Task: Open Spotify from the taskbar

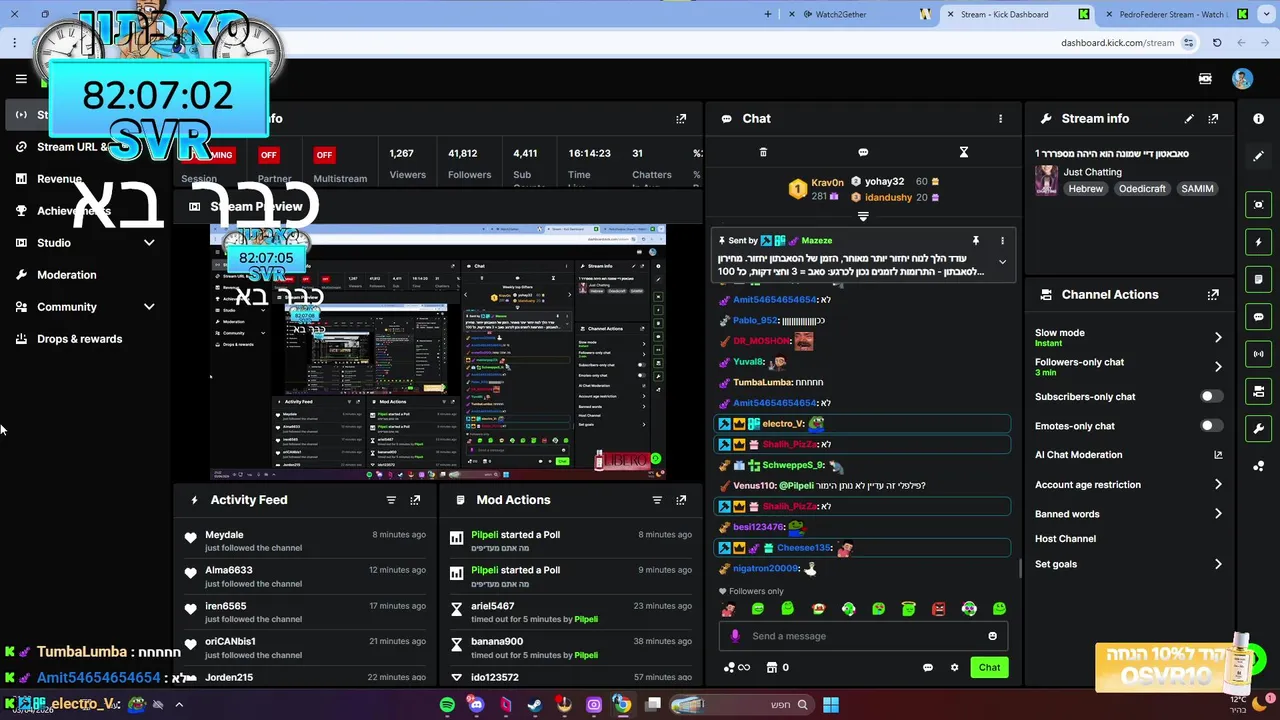Action: [447, 705]
